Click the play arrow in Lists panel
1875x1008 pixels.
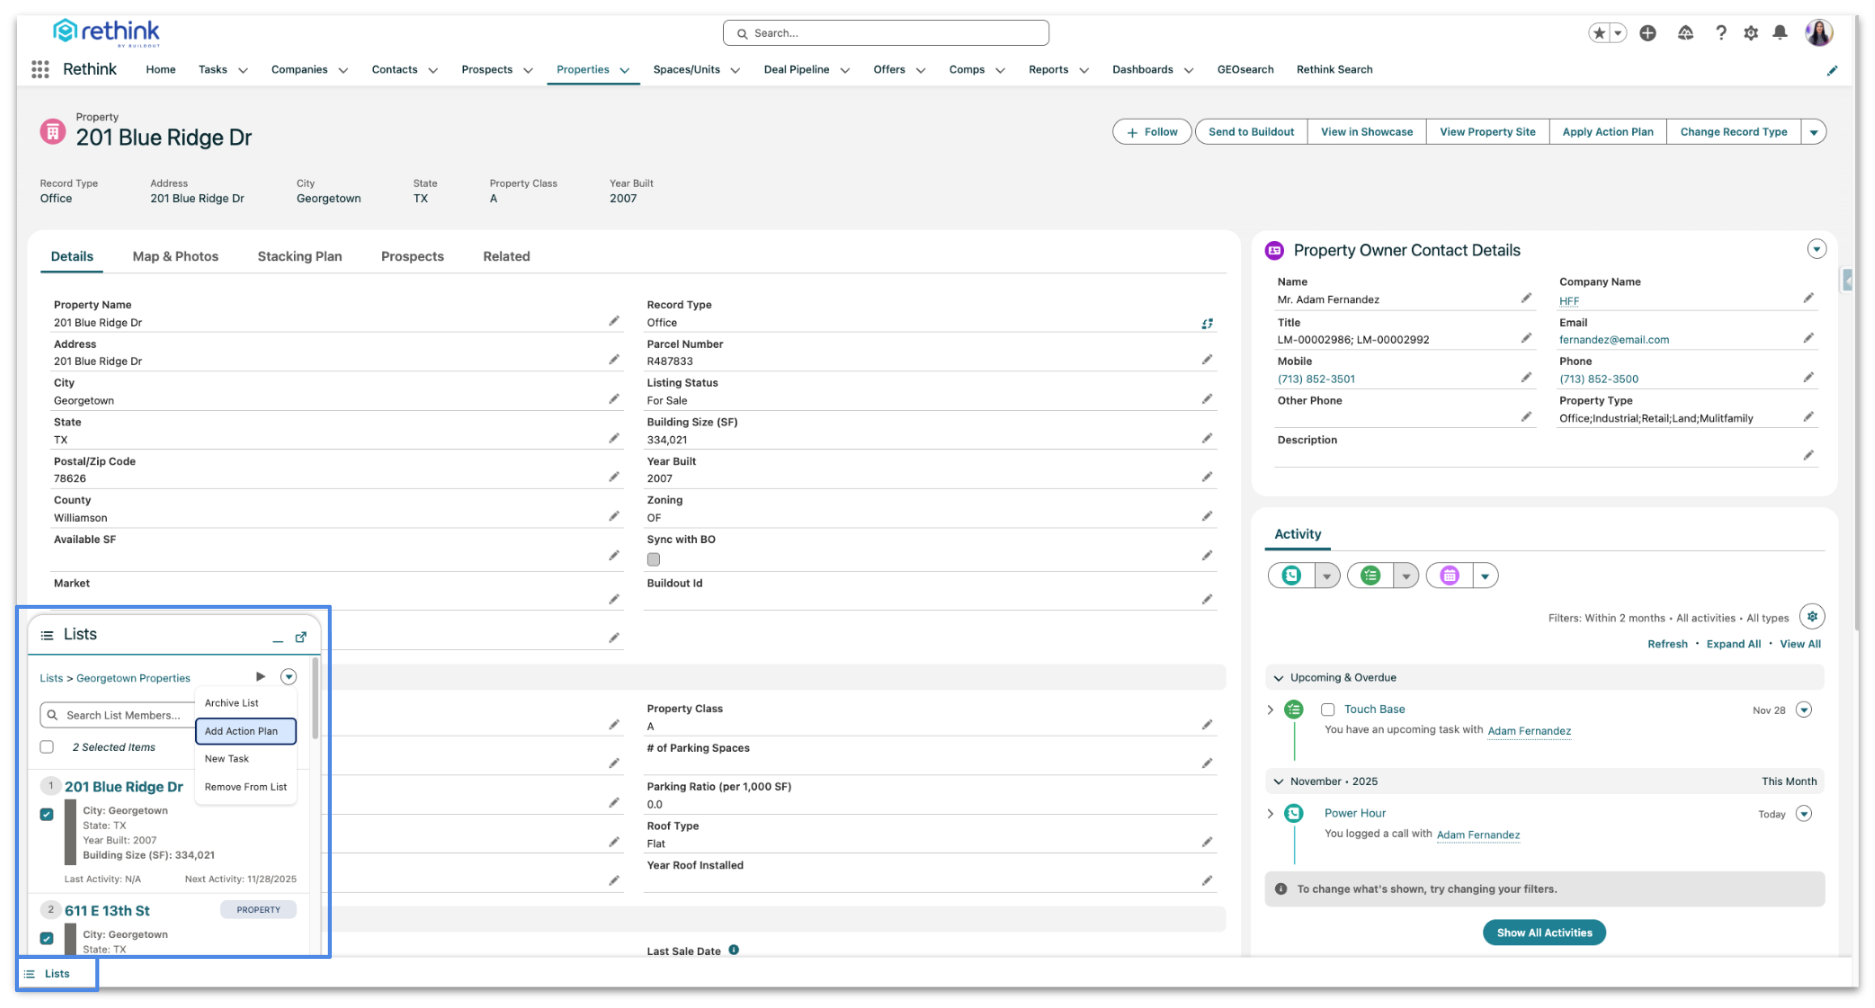(261, 677)
